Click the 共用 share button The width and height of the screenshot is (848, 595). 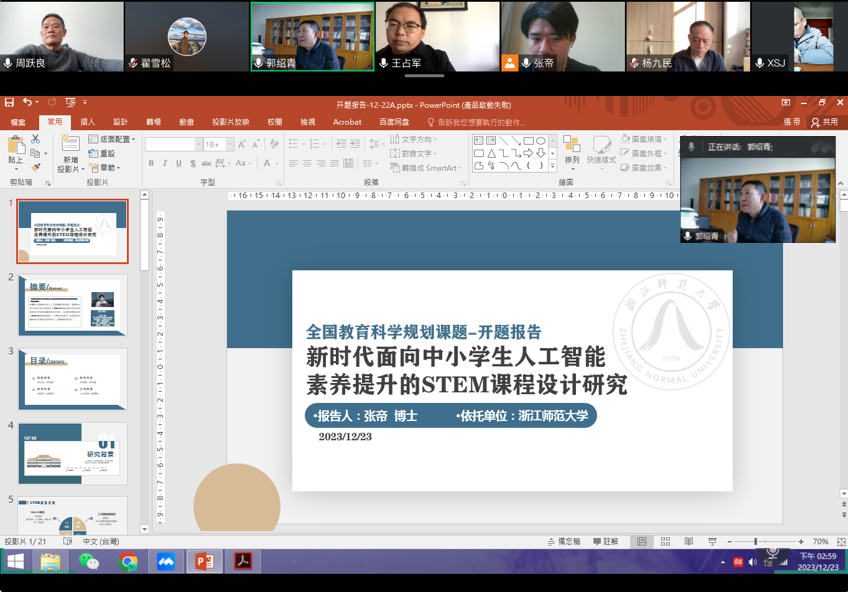(x=825, y=122)
